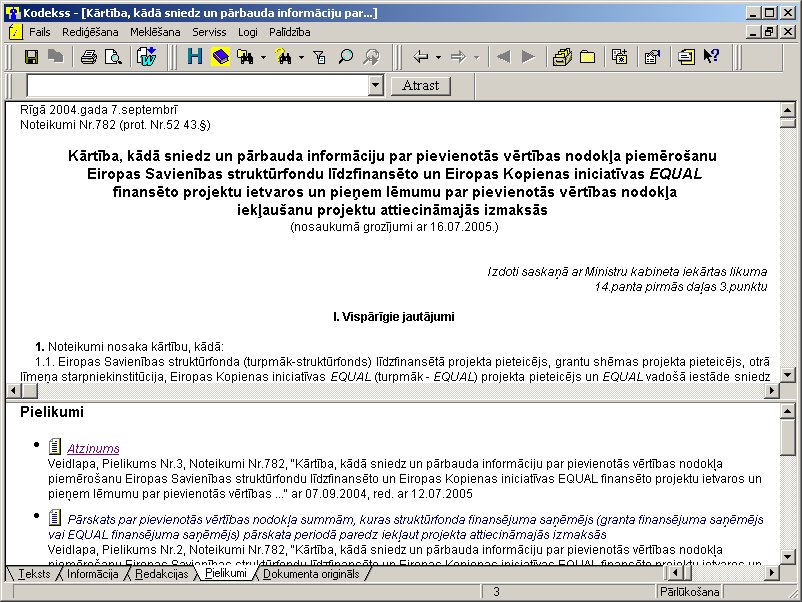The height and width of the screenshot is (602, 802).
Task: Click the document icon beside Pārskats attachment
Action: 55,518
